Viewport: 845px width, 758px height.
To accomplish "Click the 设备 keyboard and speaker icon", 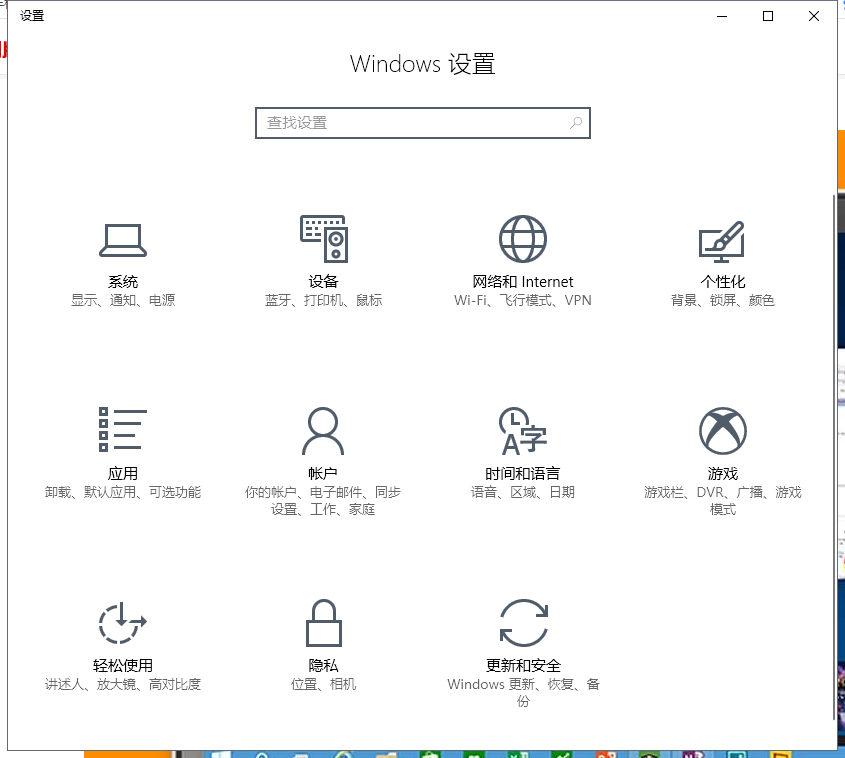I will [323, 240].
